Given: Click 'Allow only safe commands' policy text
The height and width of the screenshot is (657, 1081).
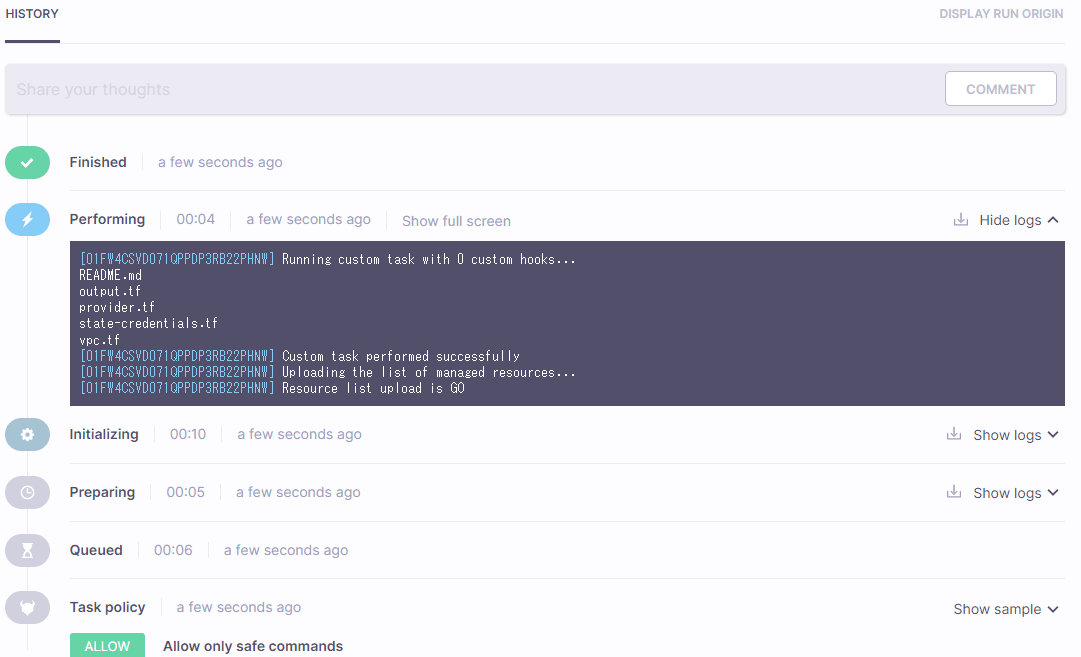Looking at the screenshot, I should [x=253, y=646].
